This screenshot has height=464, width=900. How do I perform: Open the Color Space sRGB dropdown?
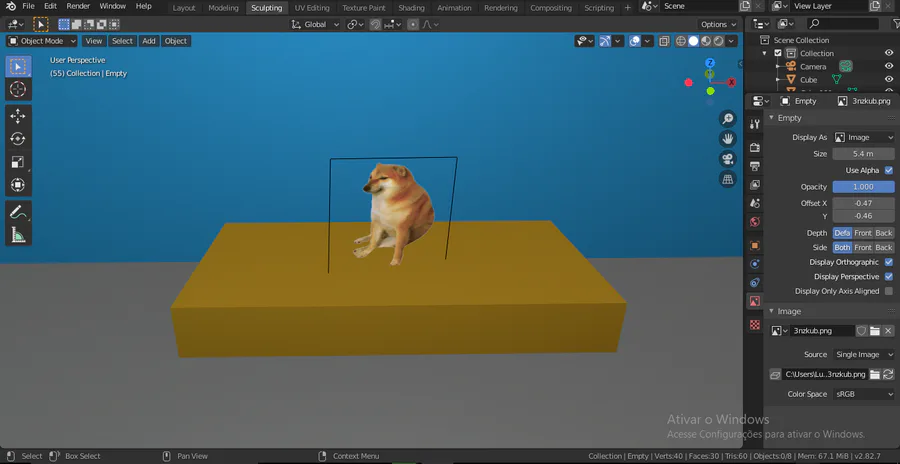point(863,395)
